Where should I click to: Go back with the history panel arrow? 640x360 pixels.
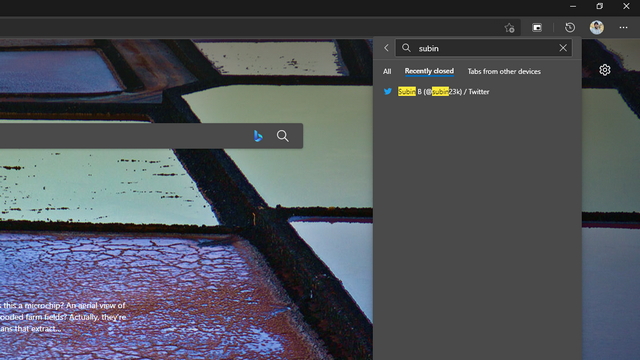386,48
